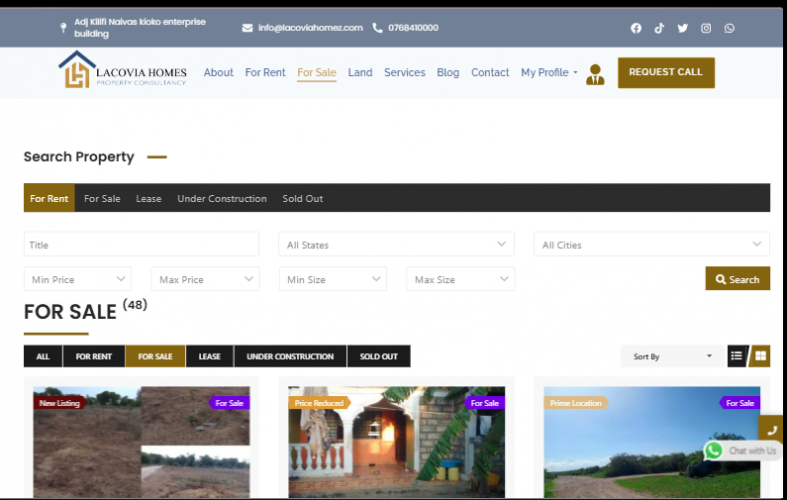Select the Sold Out search tab
Screen dimensions: 787x500
[303, 198]
